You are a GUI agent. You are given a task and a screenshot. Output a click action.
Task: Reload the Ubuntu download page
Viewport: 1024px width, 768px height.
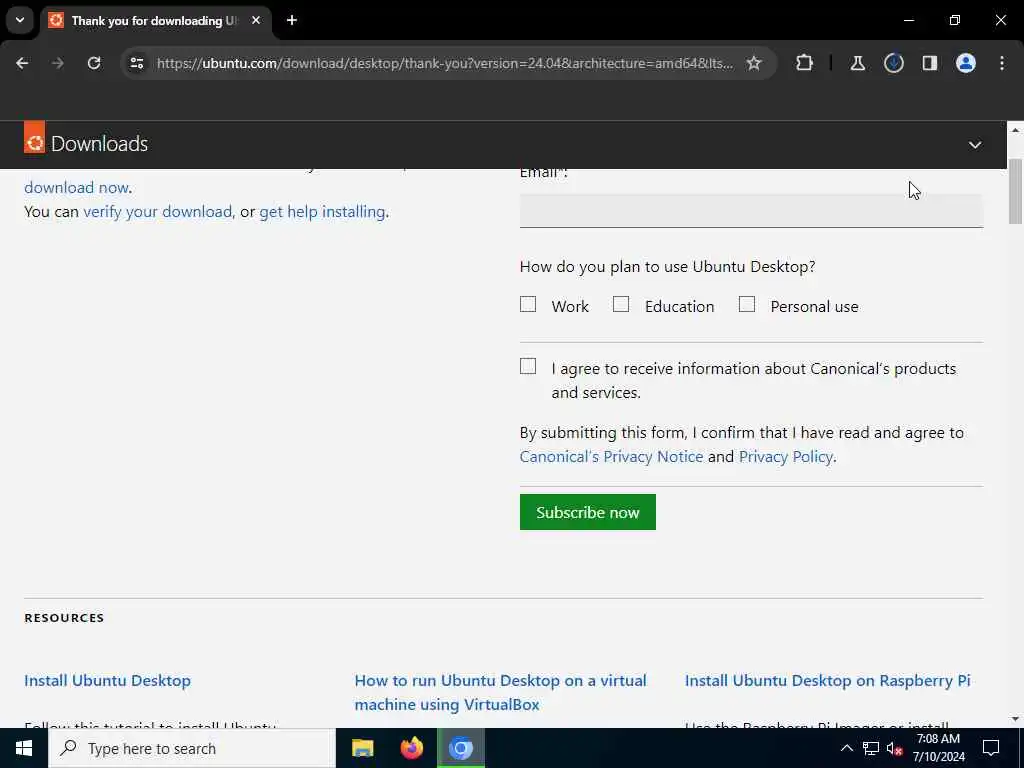click(94, 63)
